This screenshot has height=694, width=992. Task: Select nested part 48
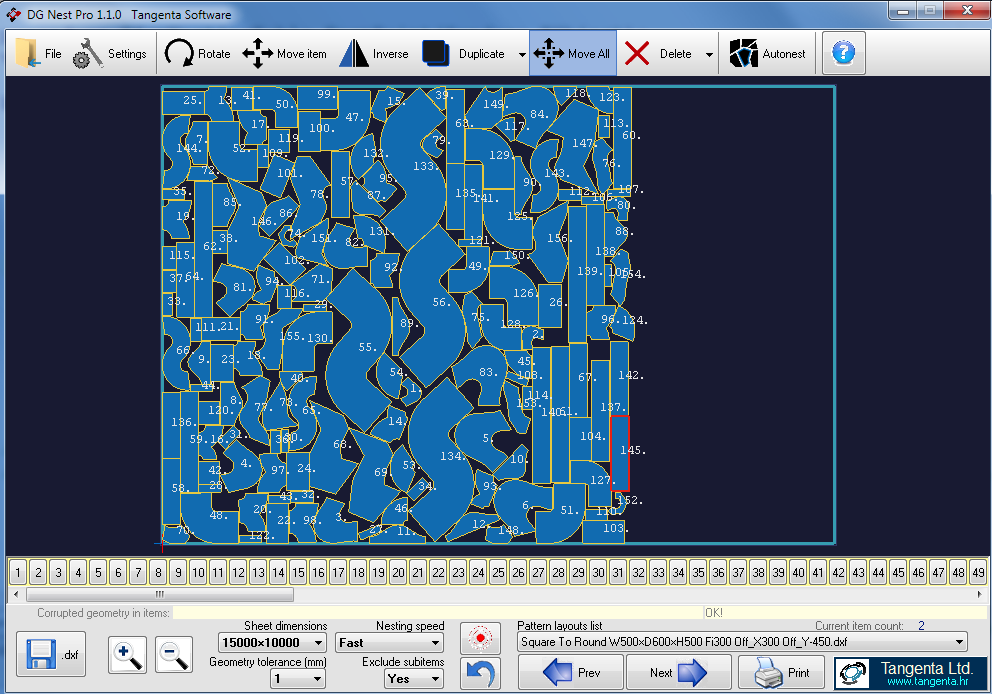point(209,519)
